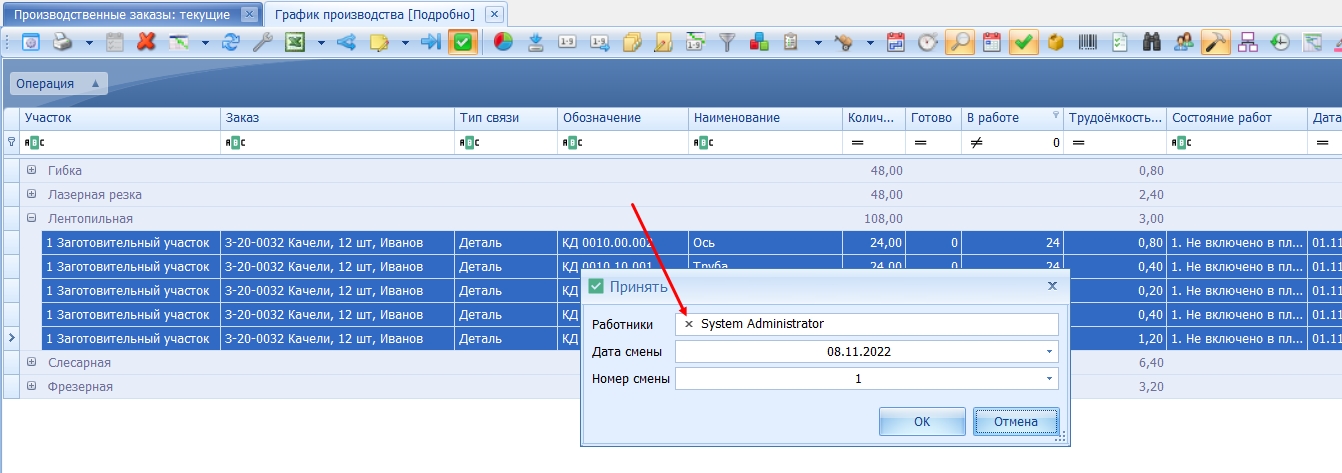Open the Дата смены date dropdown

point(1048,352)
